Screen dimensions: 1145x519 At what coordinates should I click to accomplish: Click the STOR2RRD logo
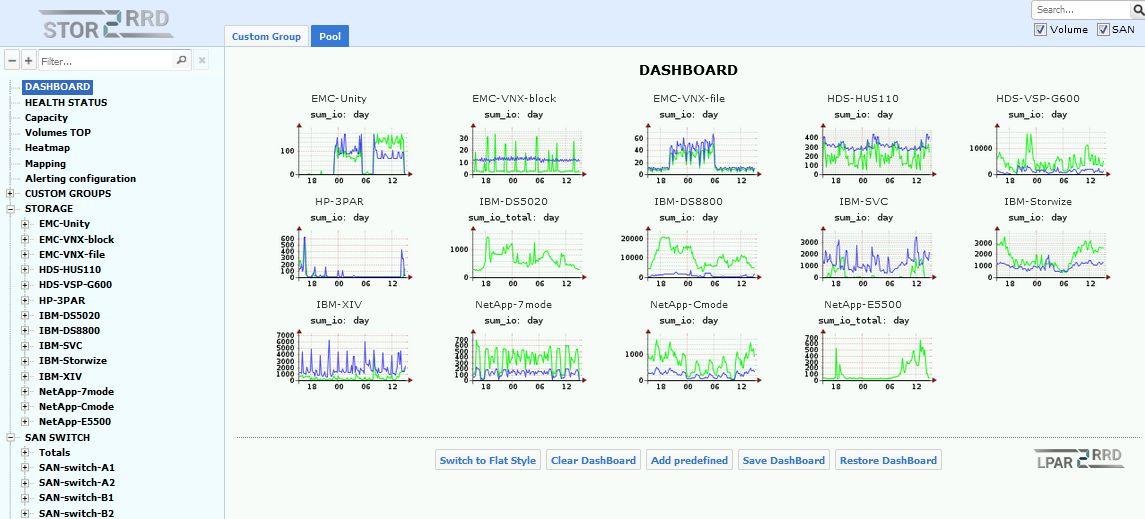[x=105, y=25]
